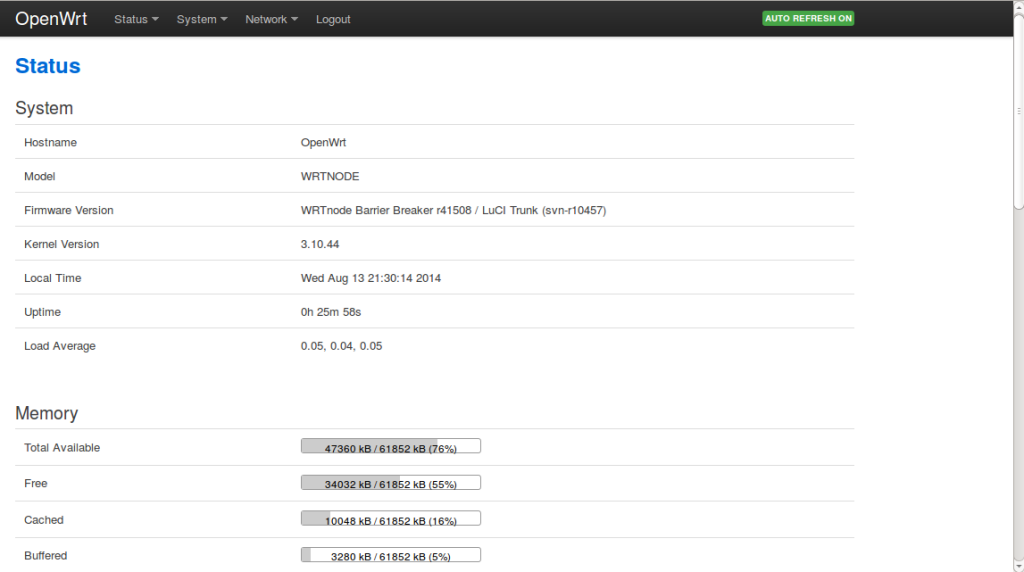Click the Total Available label

(x=62, y=448)
